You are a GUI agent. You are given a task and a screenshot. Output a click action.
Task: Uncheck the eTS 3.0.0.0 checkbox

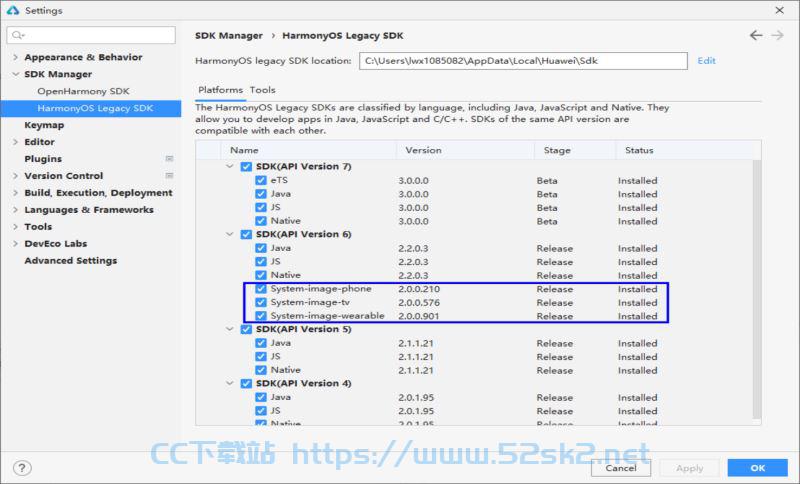[261, 180]
